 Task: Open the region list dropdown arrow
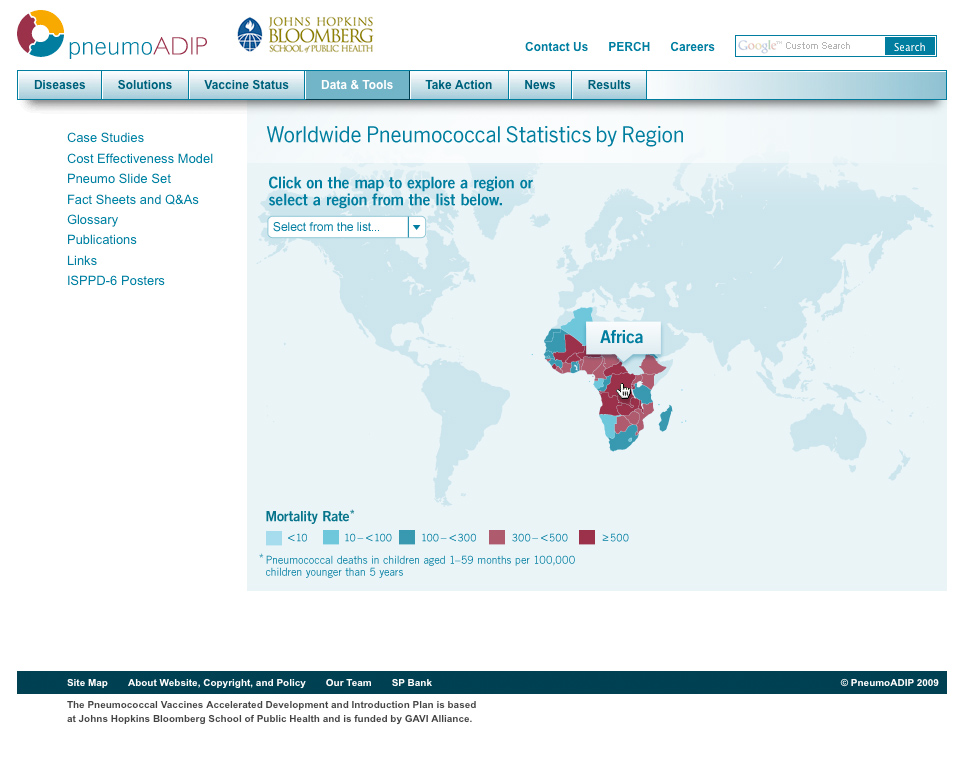click(417, 227)
